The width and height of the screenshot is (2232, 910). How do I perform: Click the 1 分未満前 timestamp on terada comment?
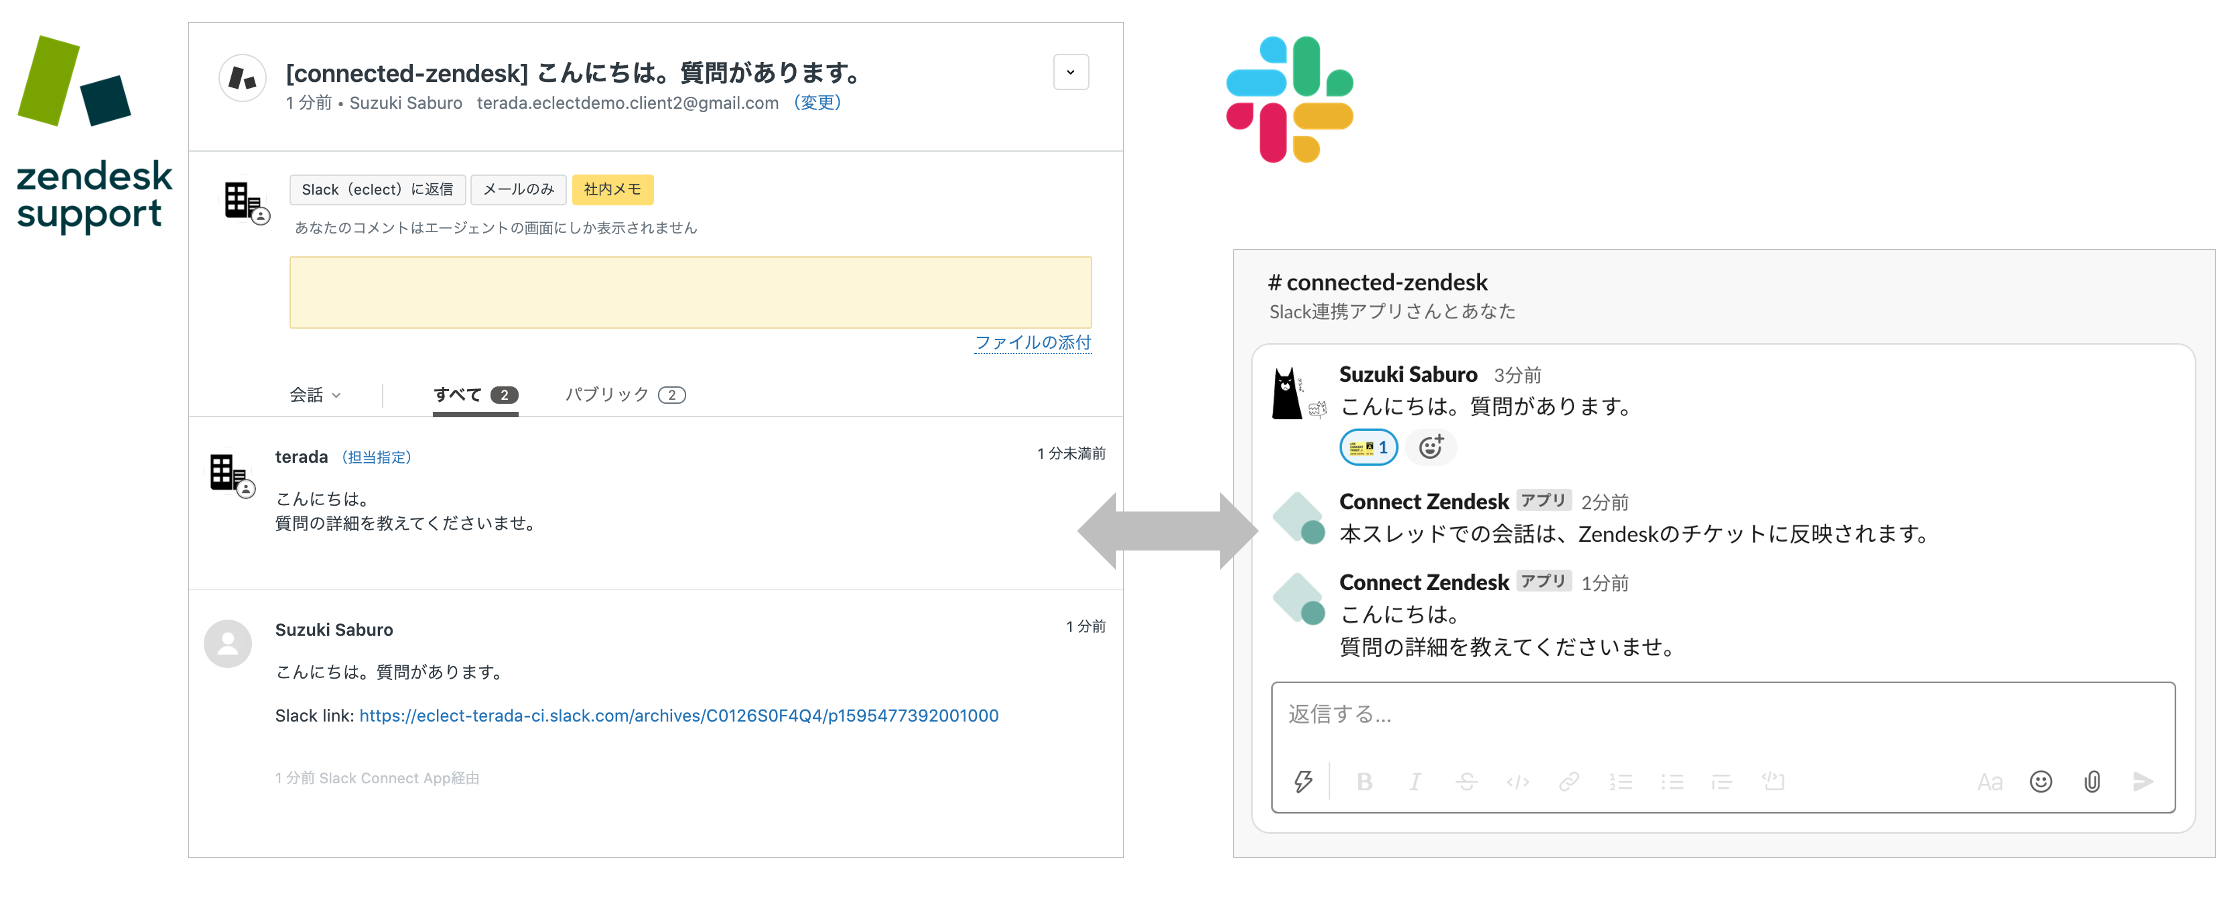(x=1071, y=454)
